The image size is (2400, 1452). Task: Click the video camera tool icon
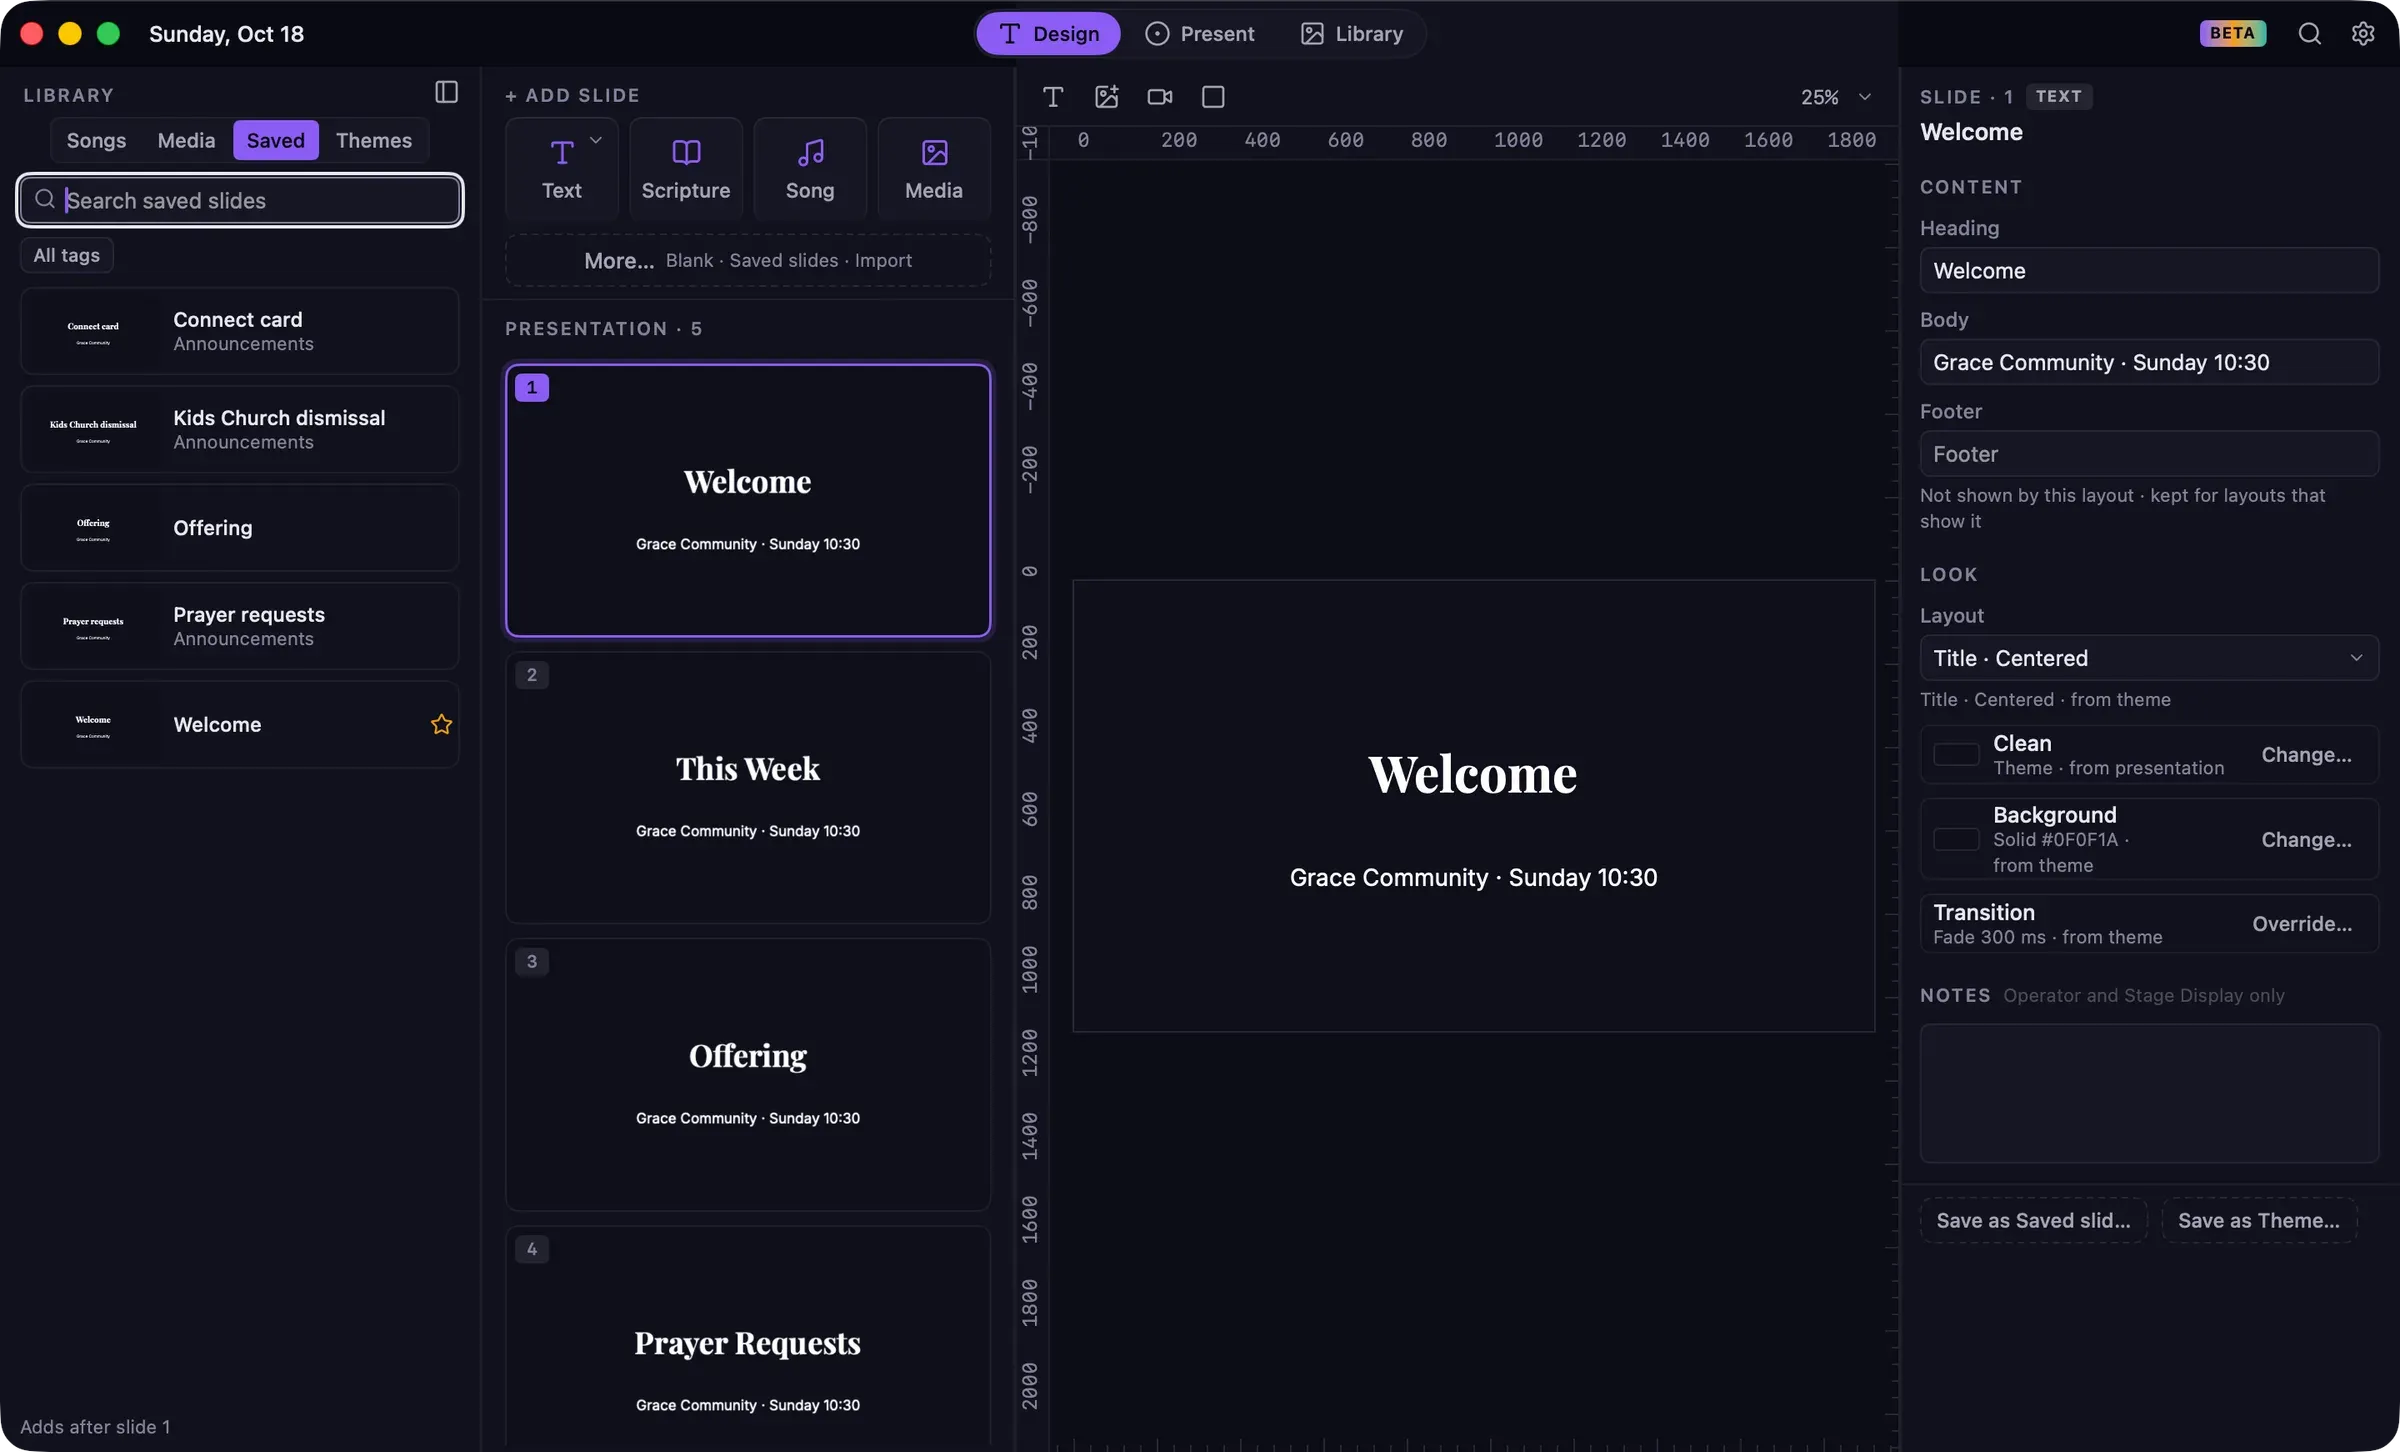pos(1160,96)
